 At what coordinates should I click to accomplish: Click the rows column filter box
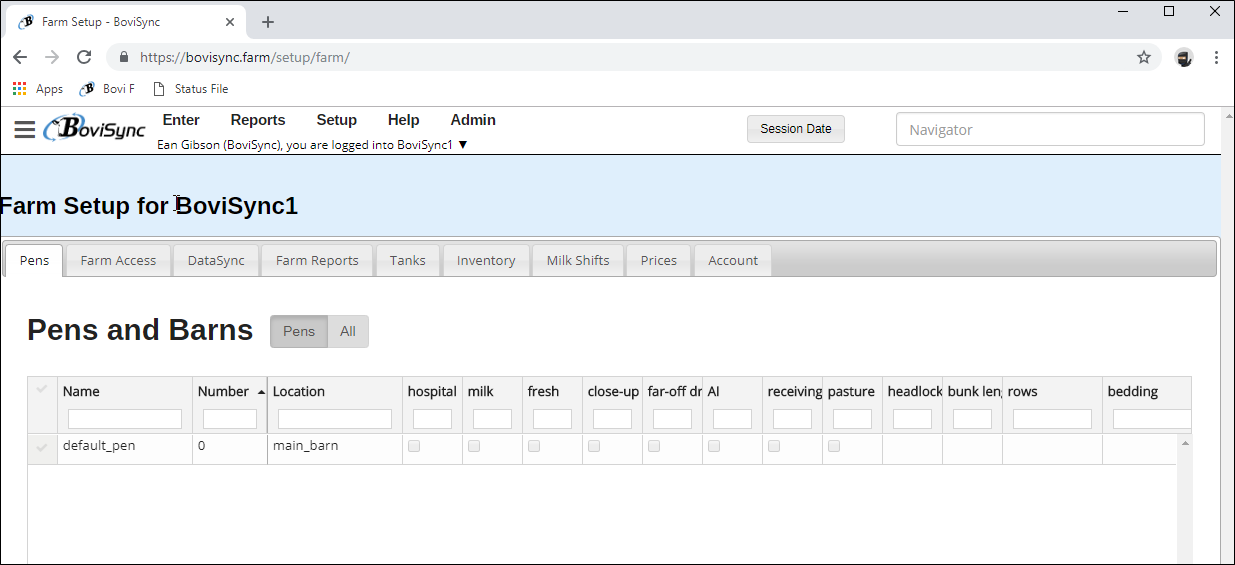coord(1052,419)
